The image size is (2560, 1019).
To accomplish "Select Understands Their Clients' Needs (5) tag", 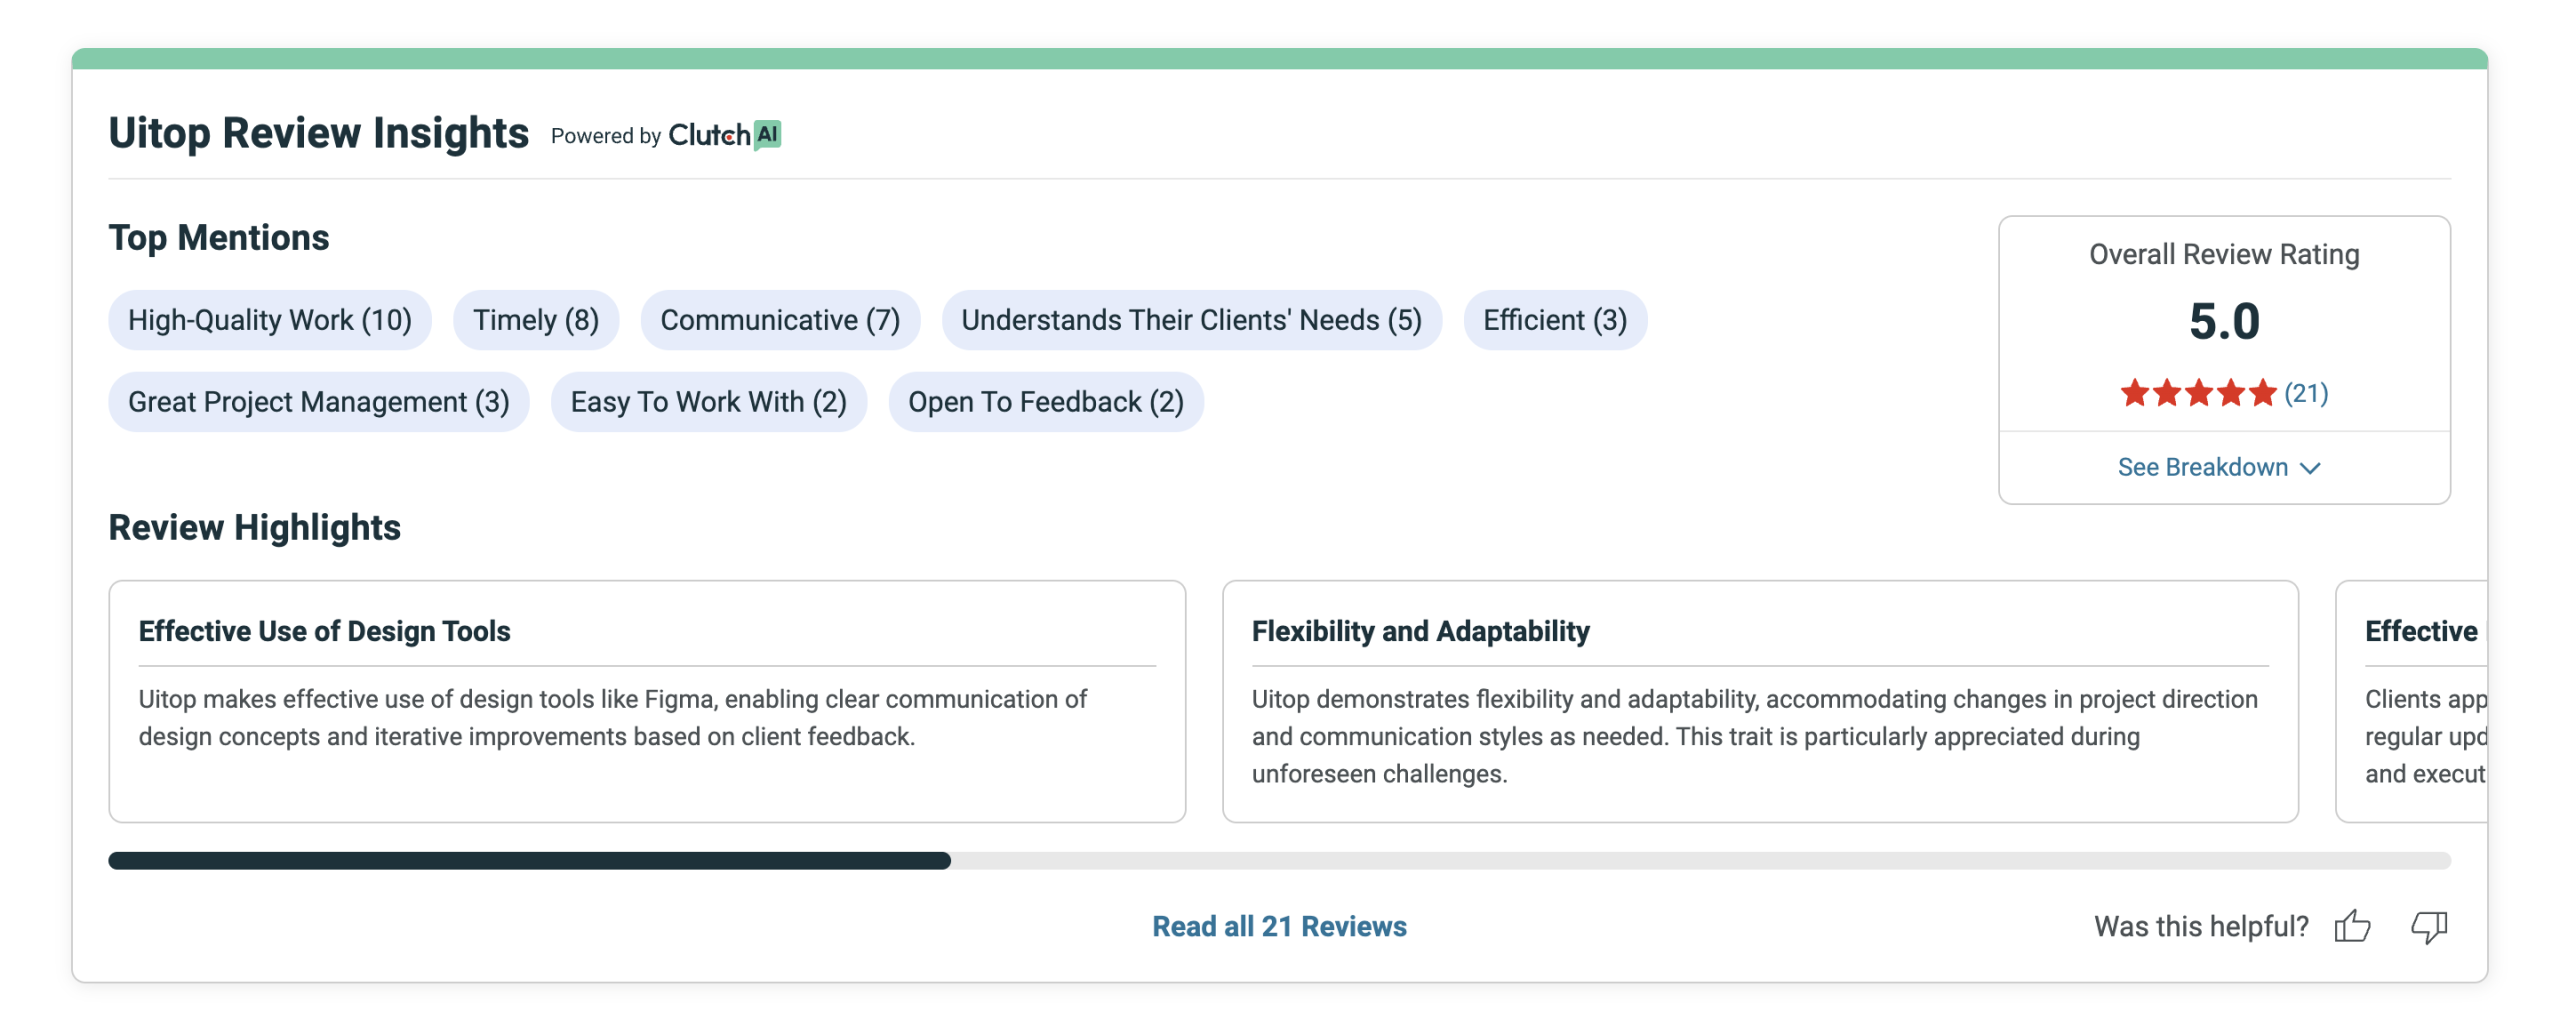I will pyautogui.click(x=1191, y=320).
